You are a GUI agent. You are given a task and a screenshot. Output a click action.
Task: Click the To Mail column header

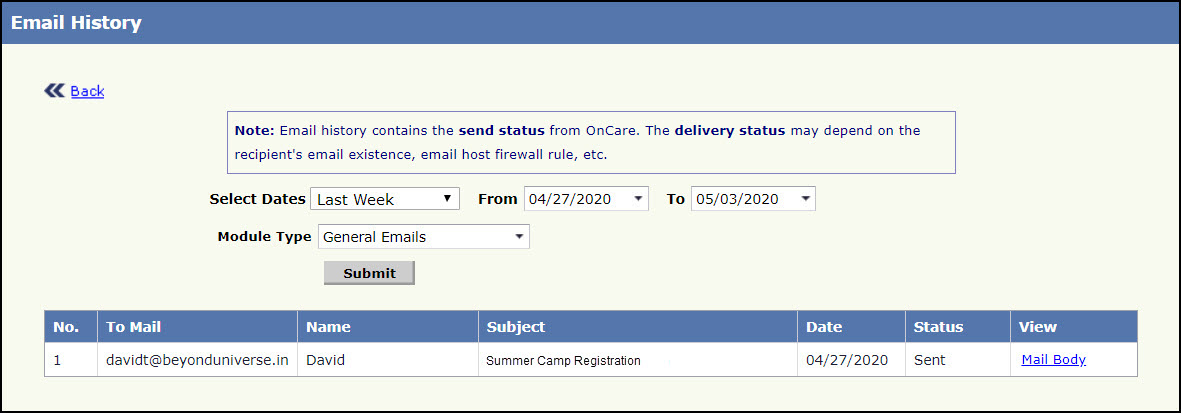coord(134,327)
